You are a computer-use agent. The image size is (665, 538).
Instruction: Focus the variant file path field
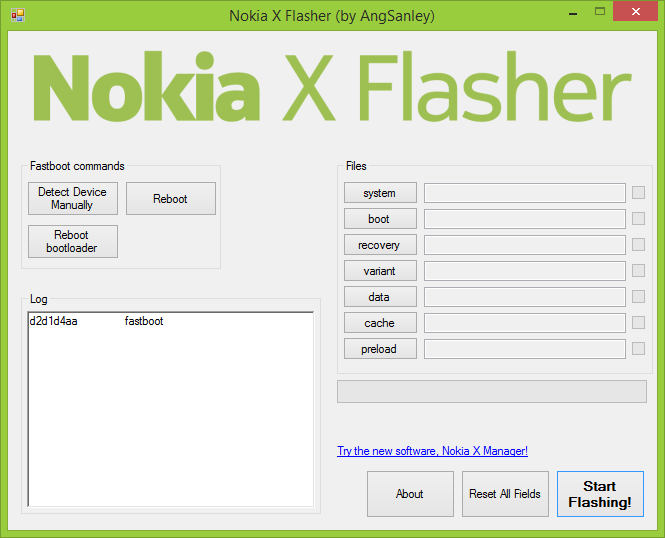tap(525, 271)
